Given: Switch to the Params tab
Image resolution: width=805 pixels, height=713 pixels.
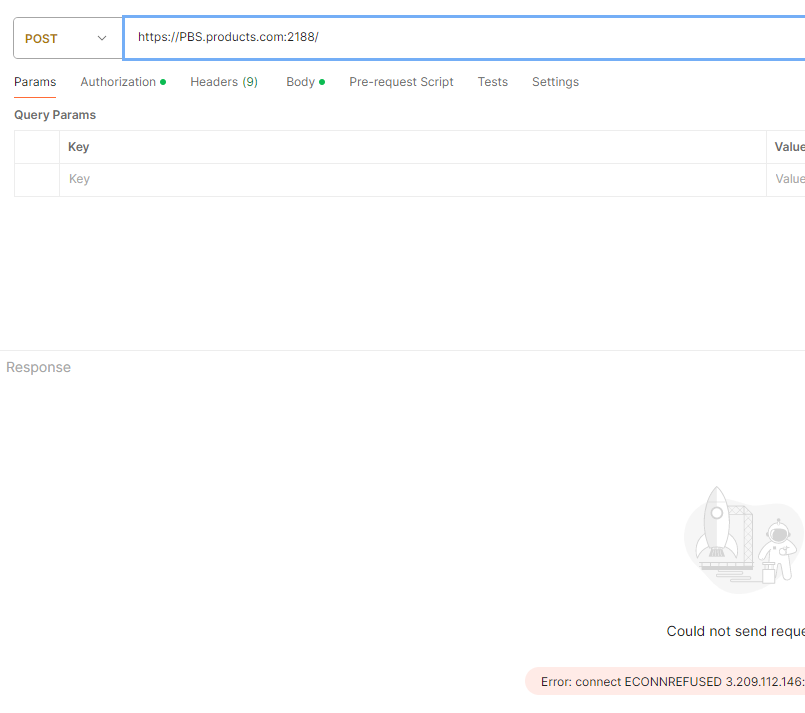Looking at the screenshot, I should click(35, 82).
